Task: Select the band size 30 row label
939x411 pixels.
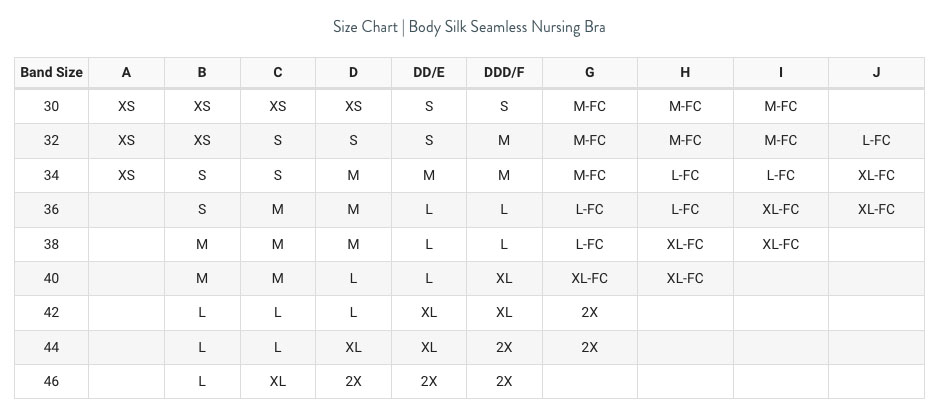Action: pos(51,106)
